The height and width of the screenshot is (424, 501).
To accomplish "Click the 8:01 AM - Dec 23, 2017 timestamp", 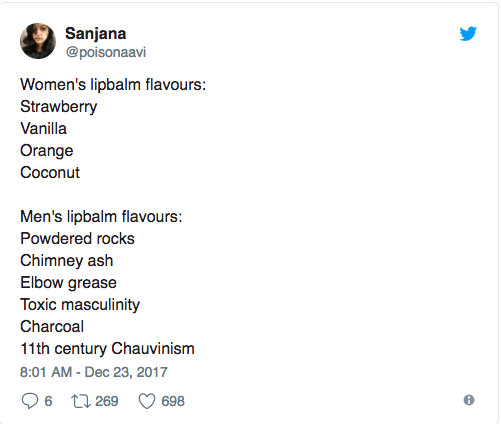I will [94, 372].
